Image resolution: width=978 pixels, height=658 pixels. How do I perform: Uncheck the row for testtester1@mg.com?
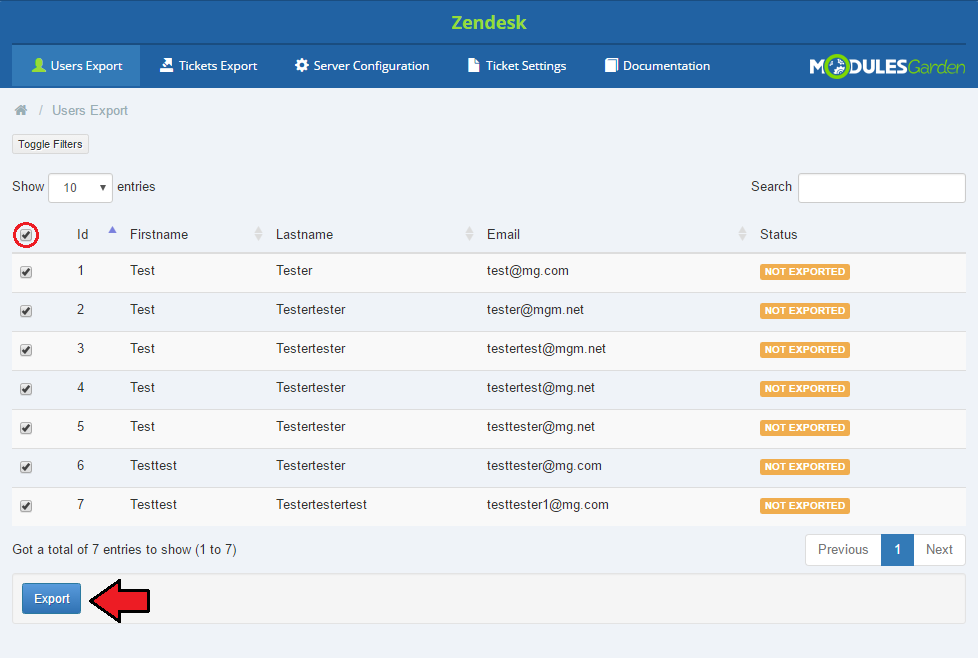(x=26, y=506)
